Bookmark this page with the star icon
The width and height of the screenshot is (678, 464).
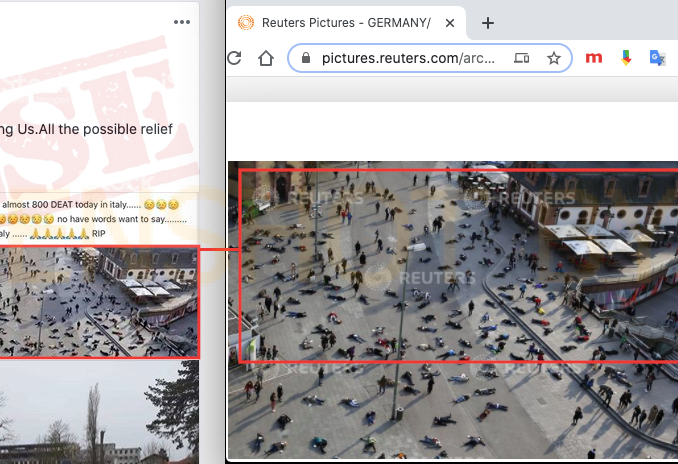click(x=554, y=58)
